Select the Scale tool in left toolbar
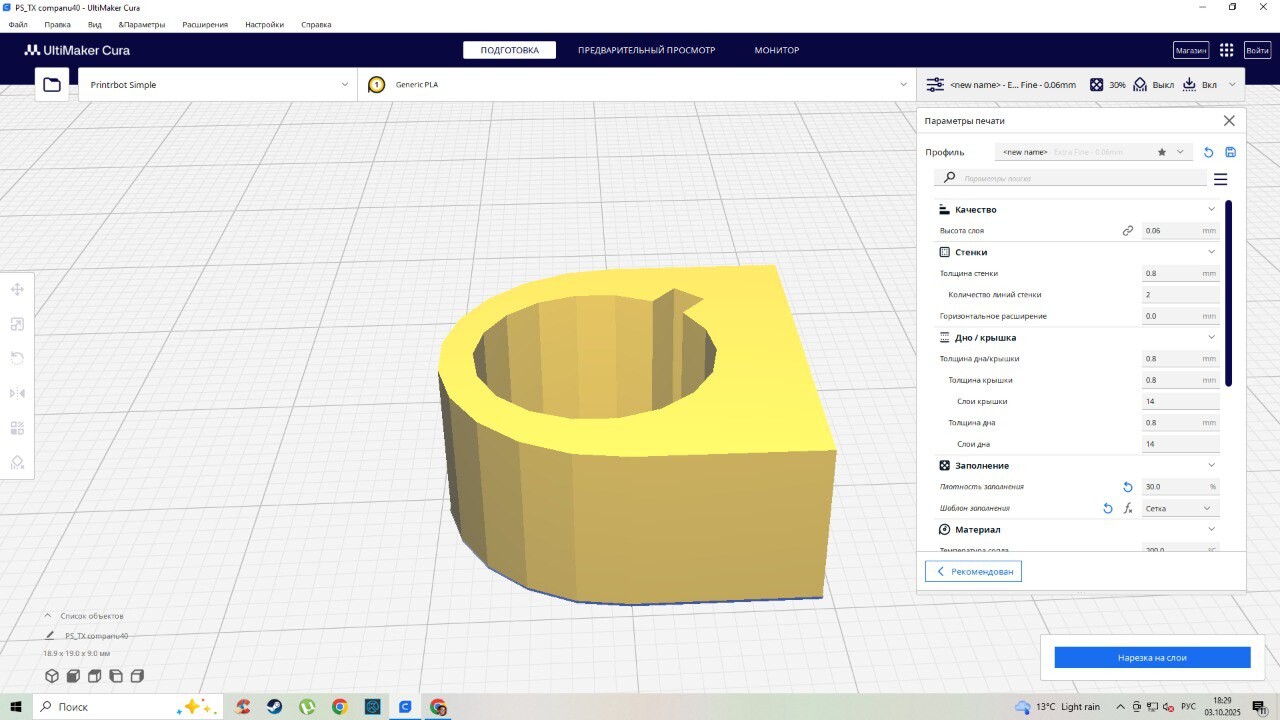 (17, 324)
